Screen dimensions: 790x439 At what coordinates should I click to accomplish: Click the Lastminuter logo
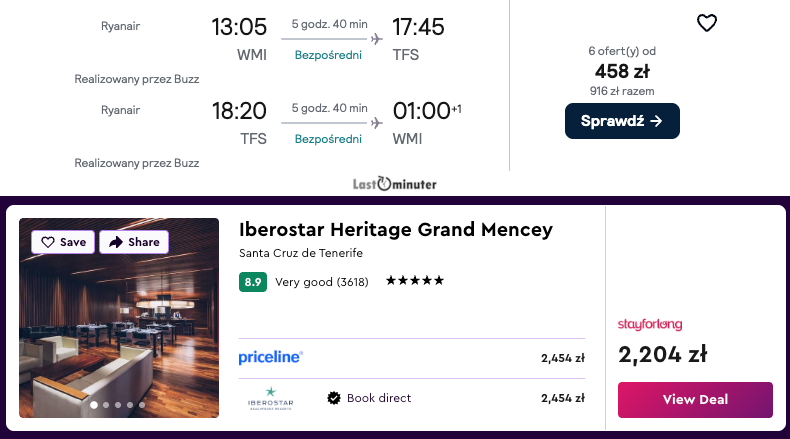click(x=394, y=184)
